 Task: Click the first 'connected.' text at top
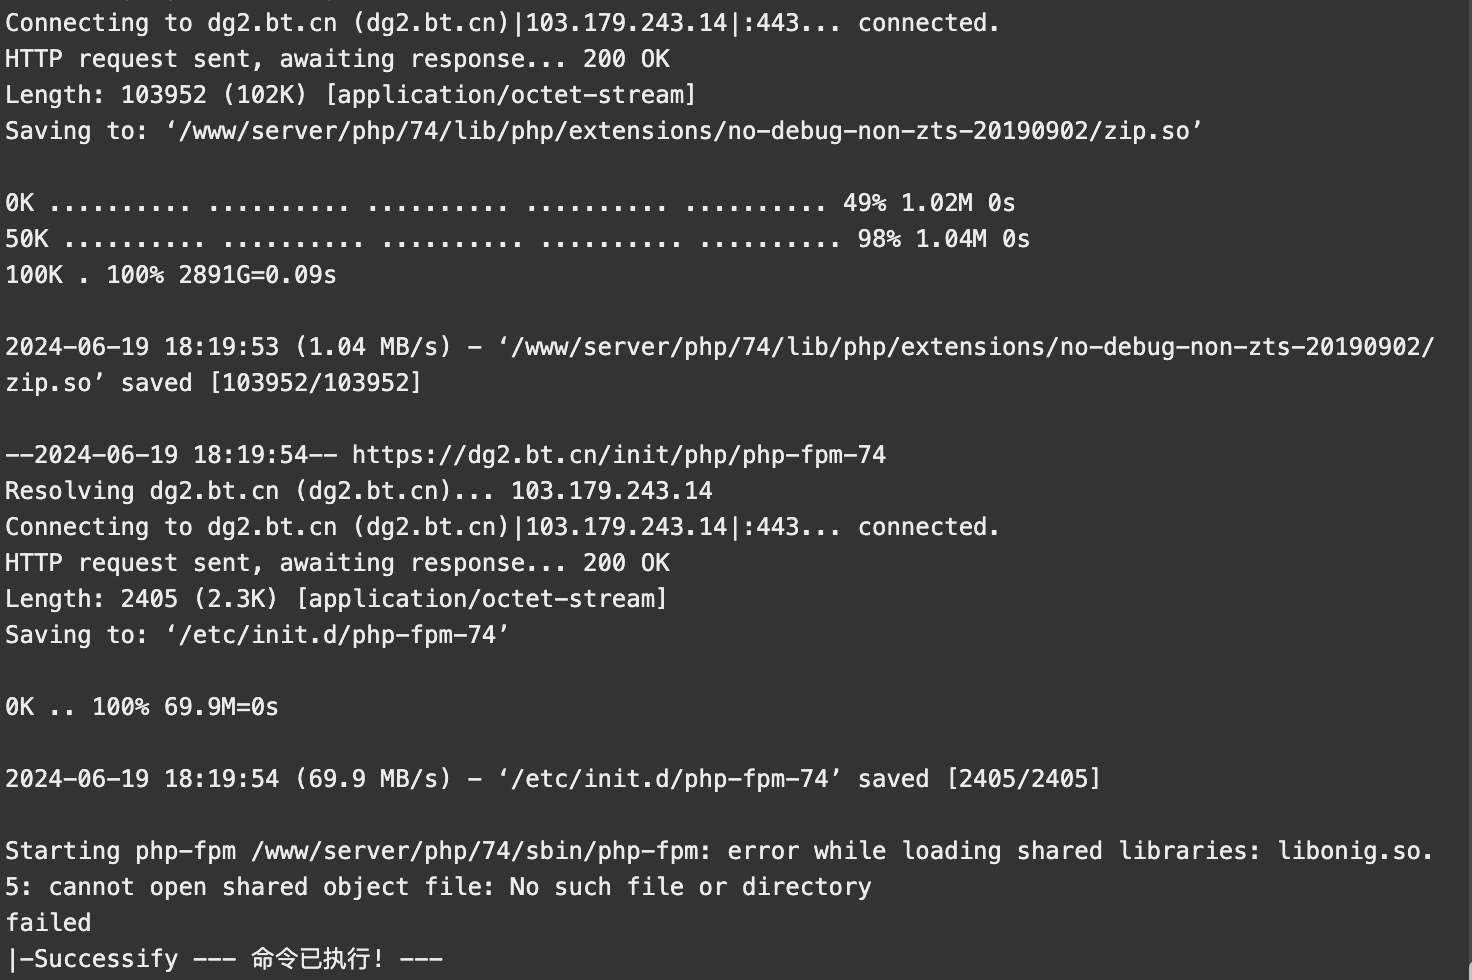pyautogui.click(x=929, y=23)
